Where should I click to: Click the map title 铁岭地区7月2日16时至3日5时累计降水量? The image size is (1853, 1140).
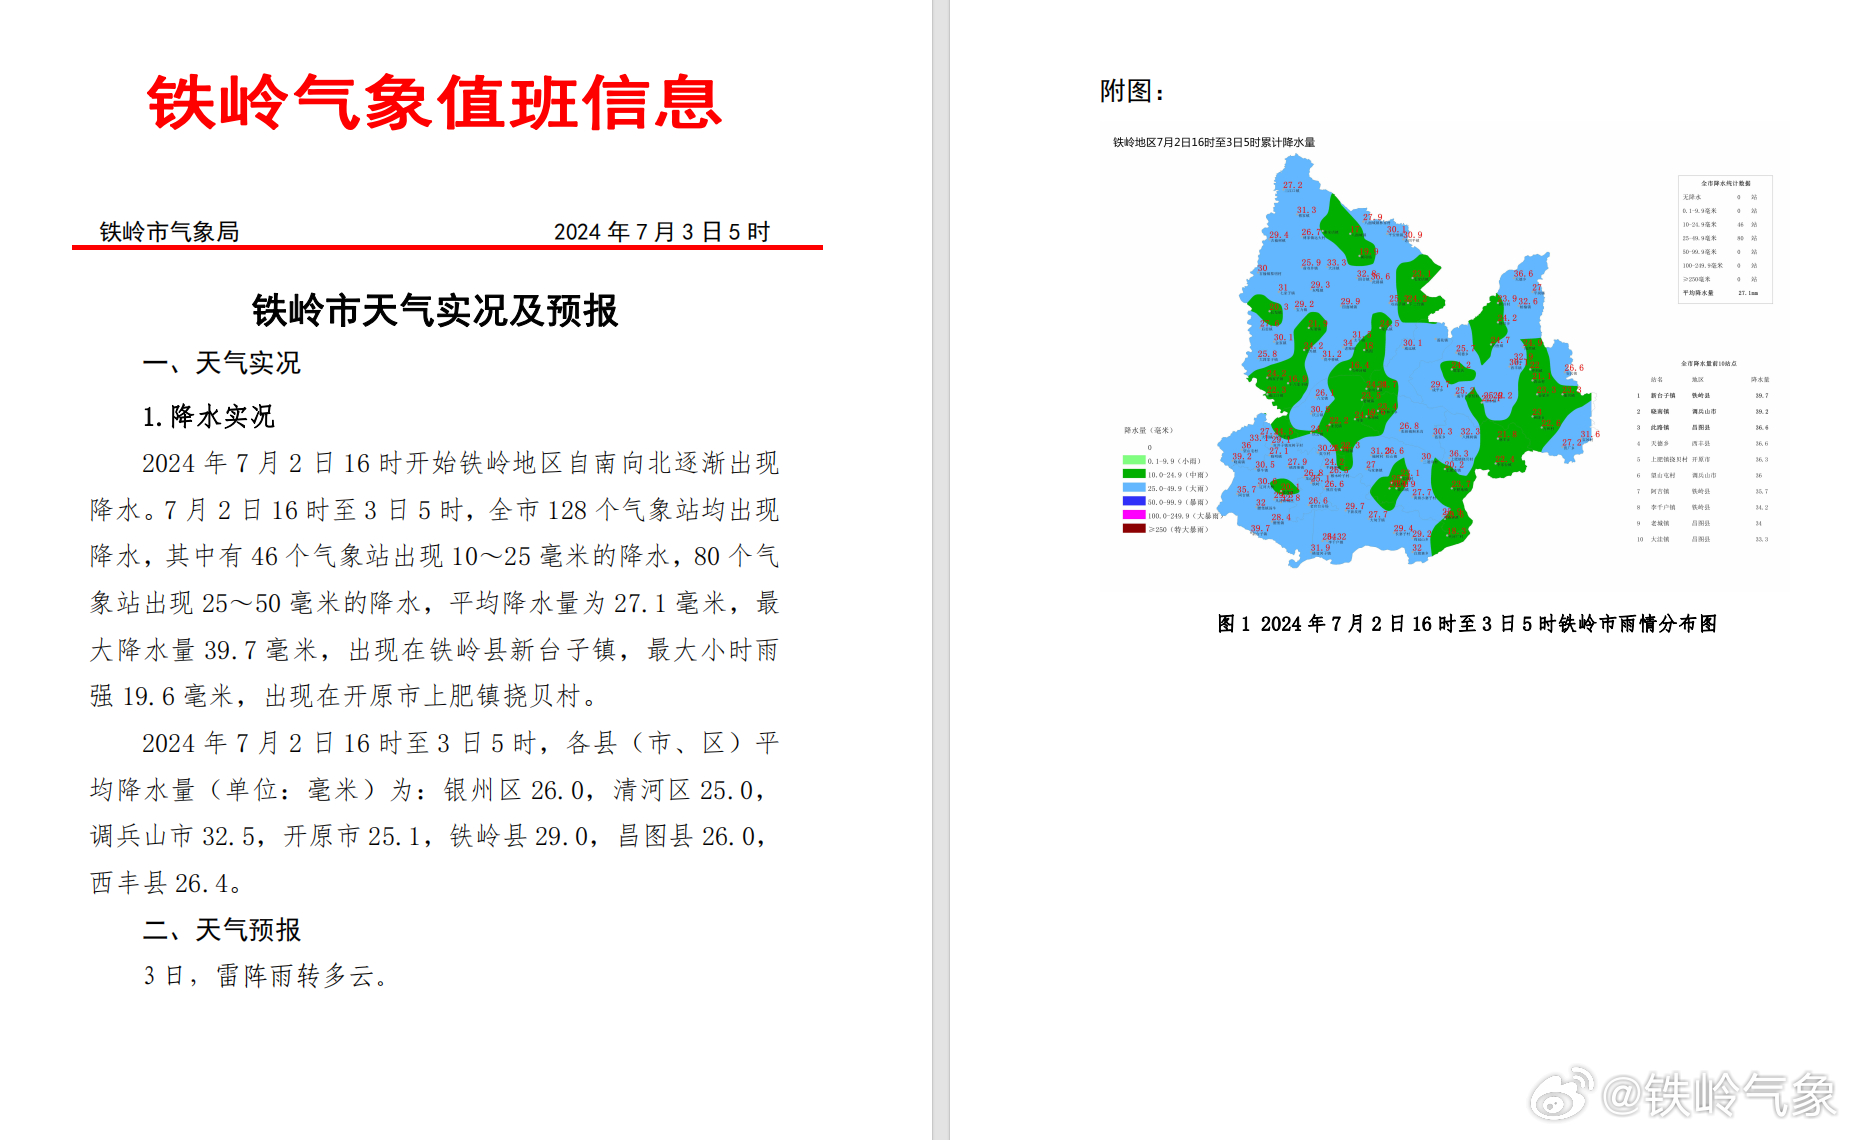[1214, 142]
